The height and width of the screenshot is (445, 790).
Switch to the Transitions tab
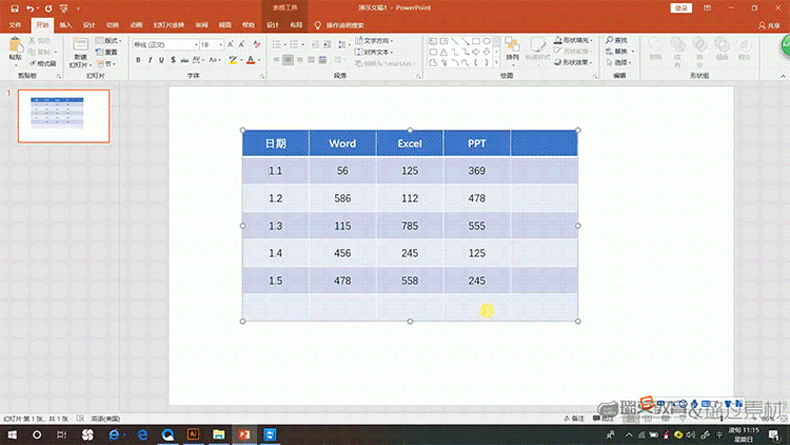pyautogui.click(x=112, y=25)
